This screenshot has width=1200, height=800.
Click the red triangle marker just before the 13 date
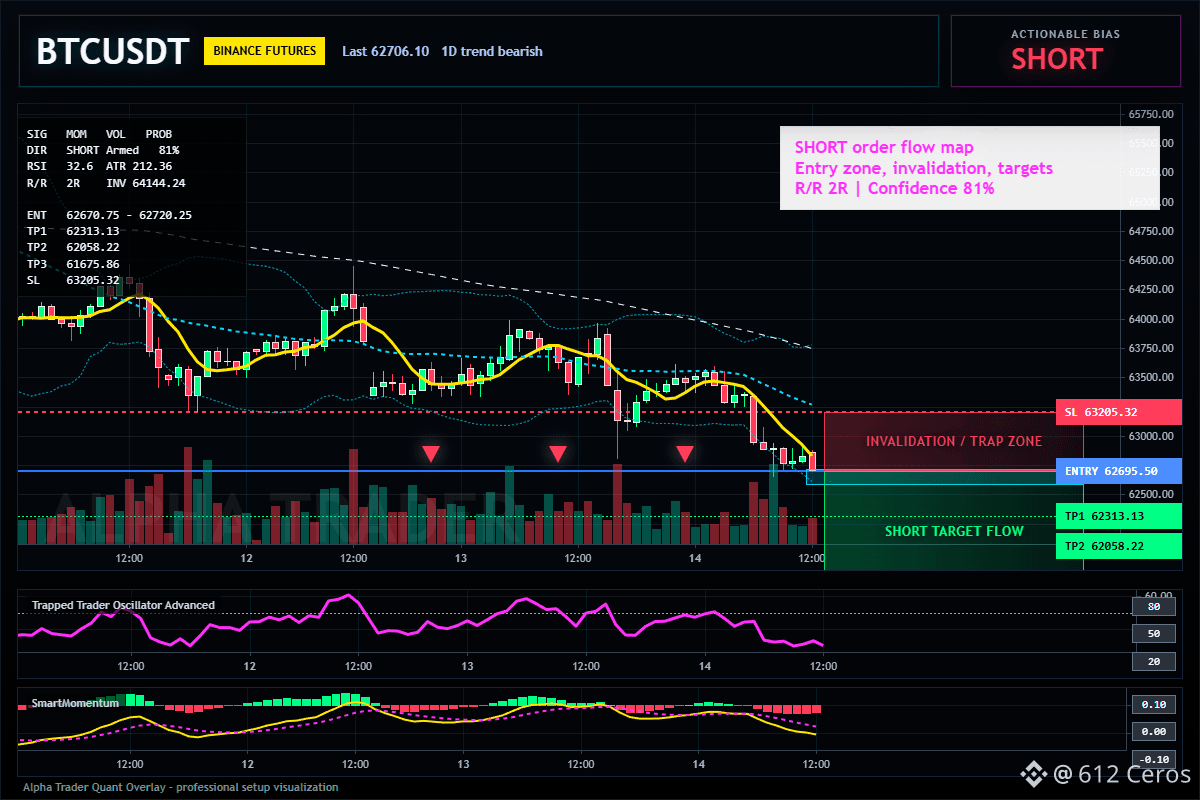coord(430,454)
